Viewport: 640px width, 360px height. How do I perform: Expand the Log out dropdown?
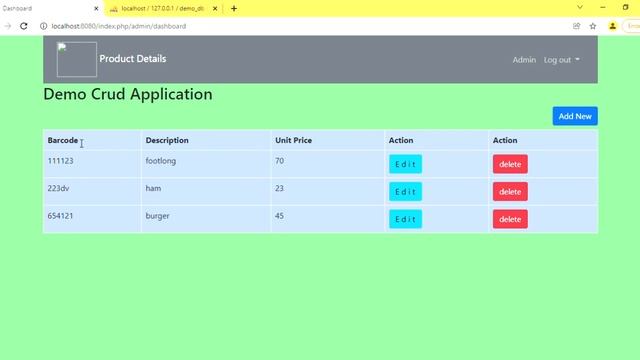562,60
